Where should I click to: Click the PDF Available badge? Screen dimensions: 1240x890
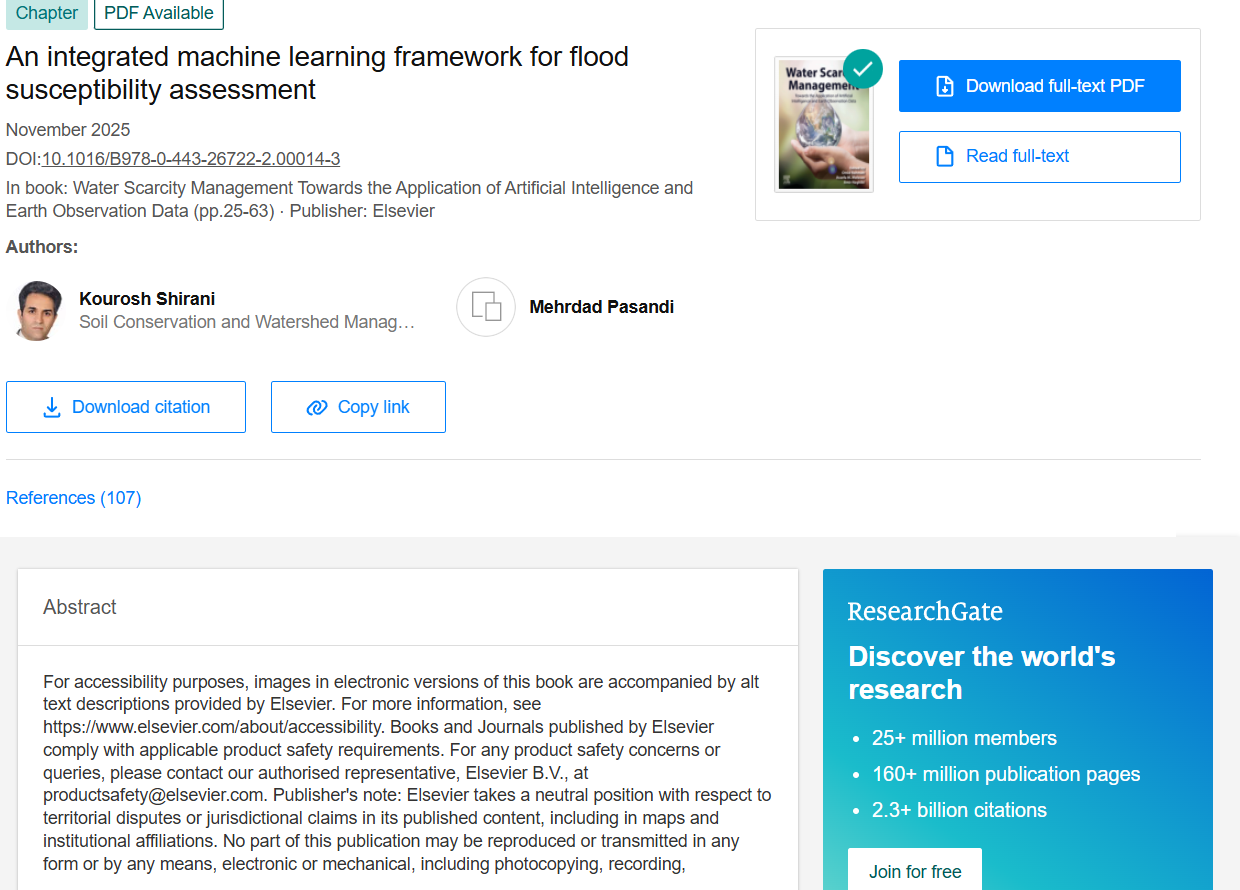point(159,13)
